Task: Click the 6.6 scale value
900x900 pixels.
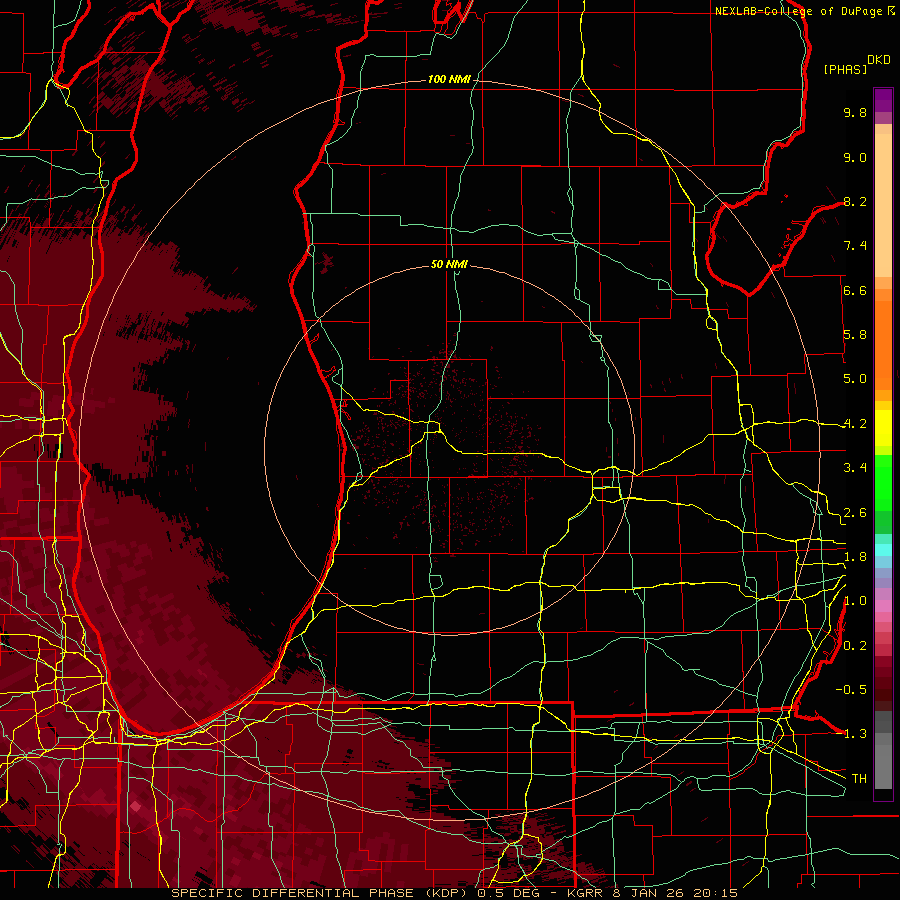Action: [855, 290]
